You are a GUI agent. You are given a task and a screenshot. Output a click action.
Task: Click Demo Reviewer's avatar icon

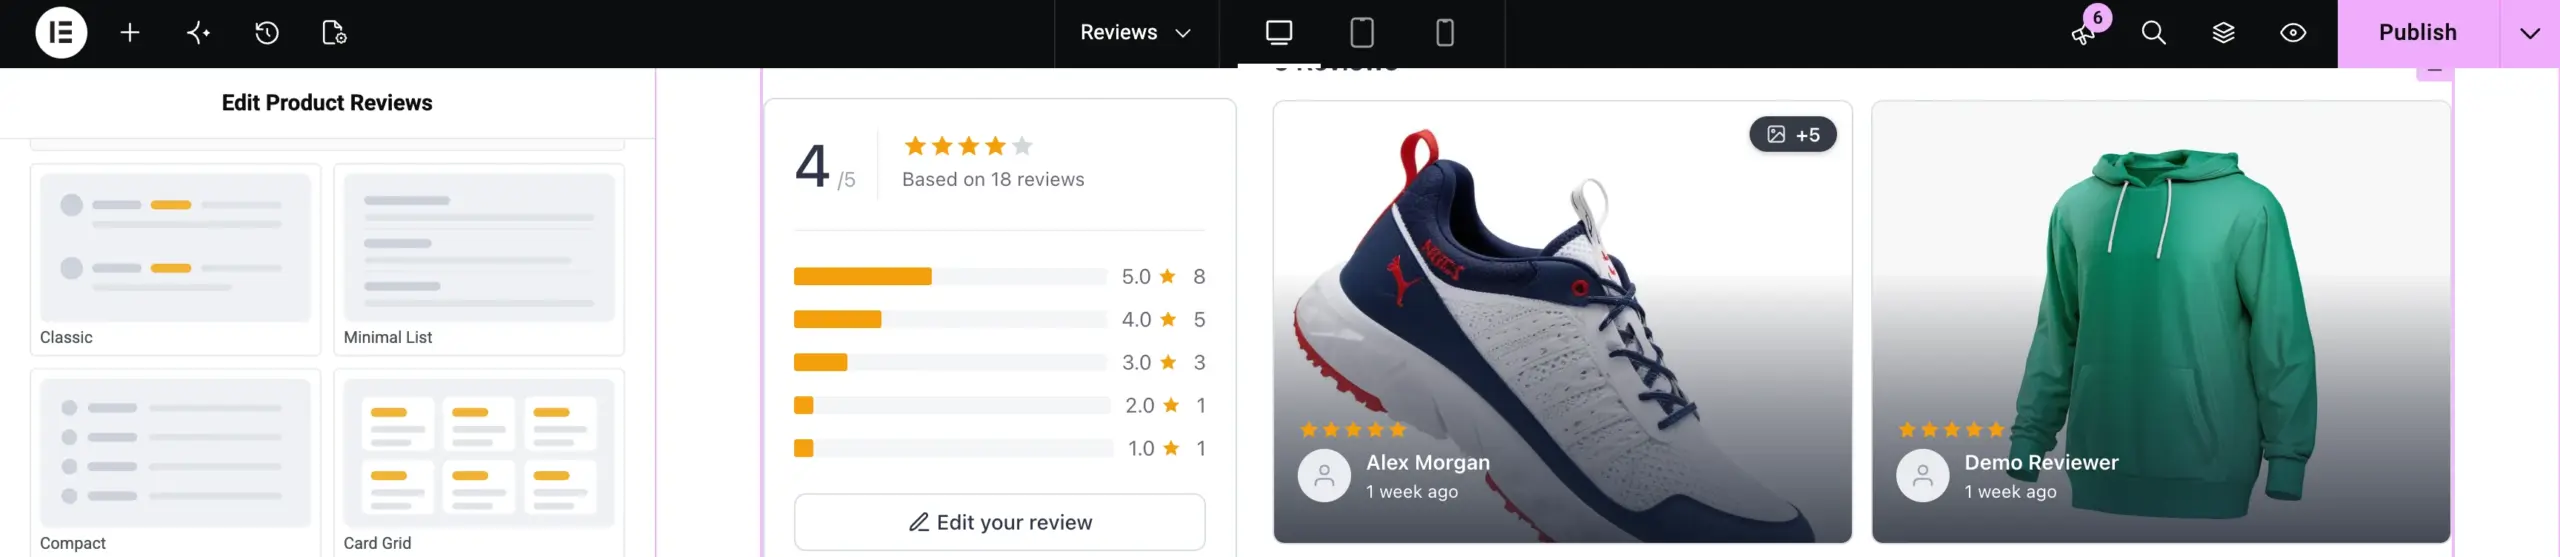coord(1922,476)
